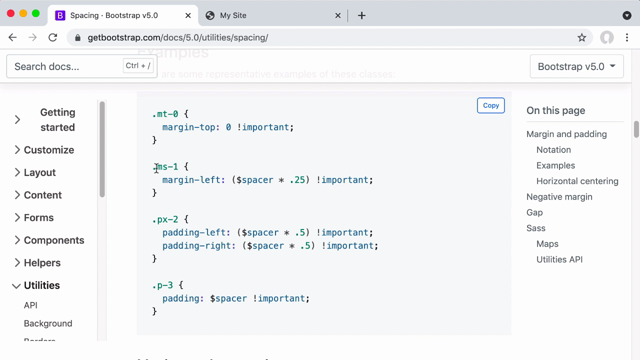Image resolution: width=640 pixels, height=360 pixels.
Task: Jump to Utilities API section
Action: point(559,259)
